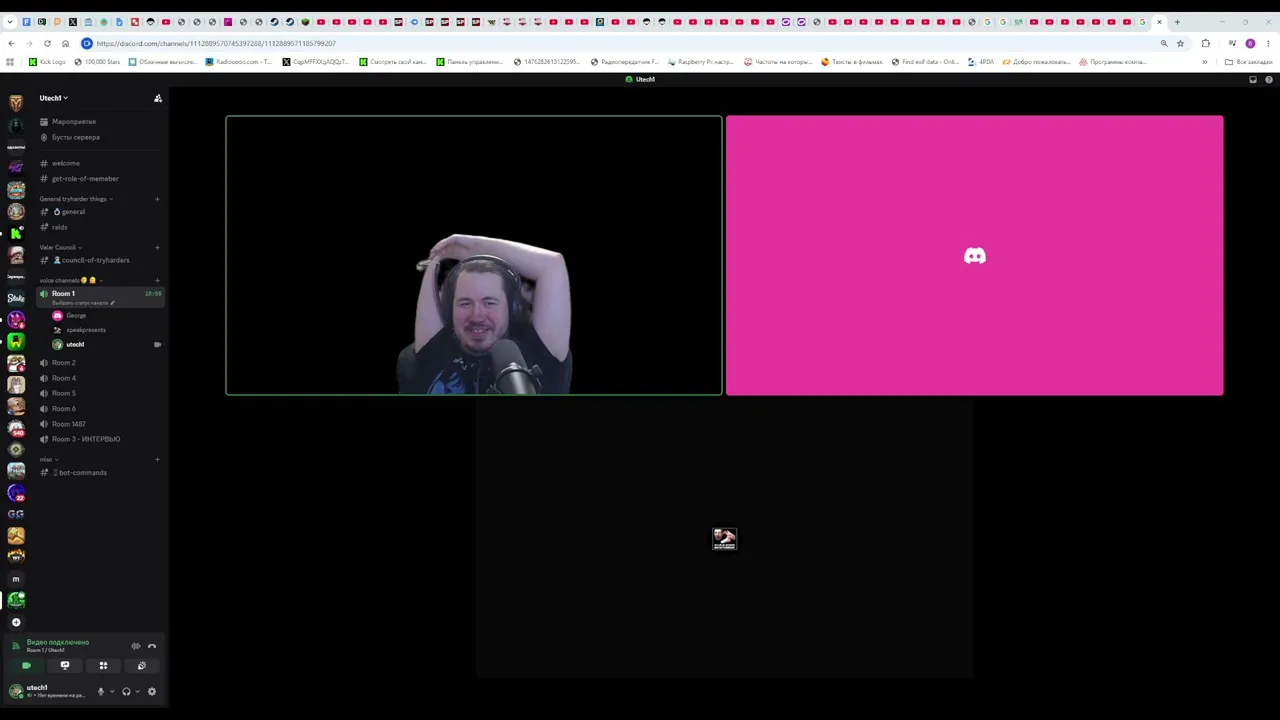Disconnect from voice with the hang-up icon
1280x720 pixels.
pos(152,646)
